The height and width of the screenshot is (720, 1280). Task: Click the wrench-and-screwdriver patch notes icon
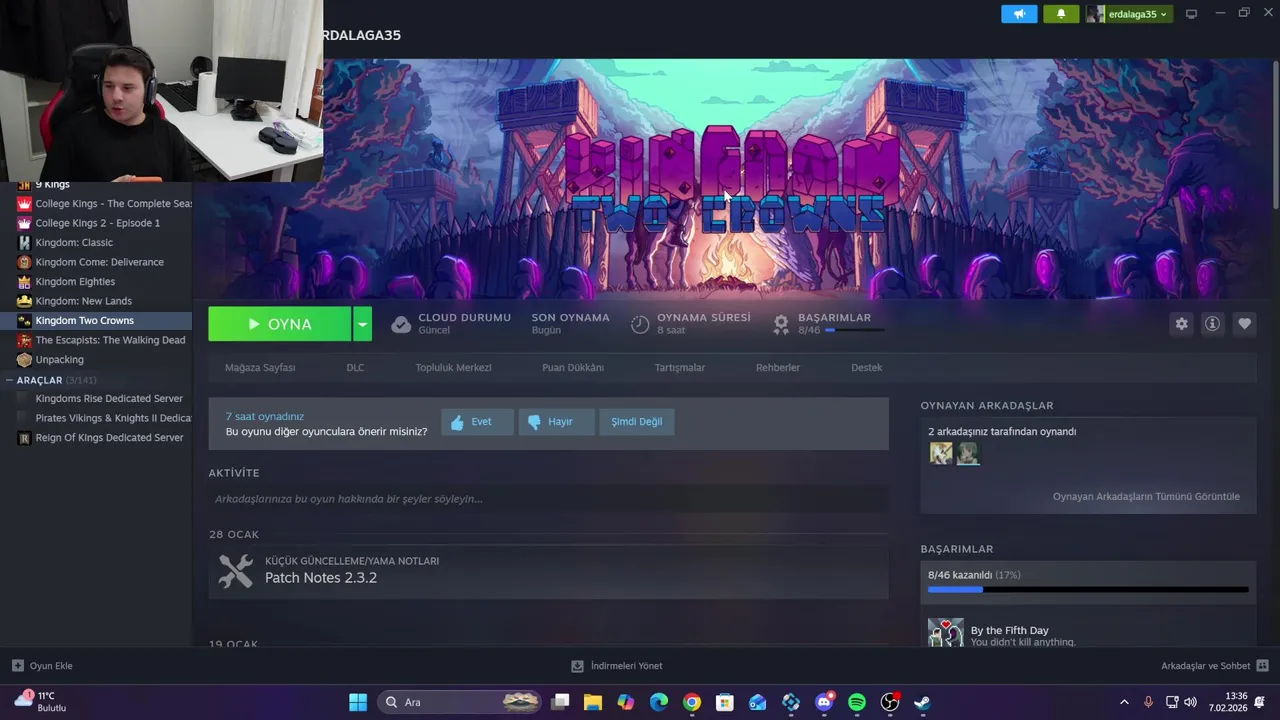(236, 571)
